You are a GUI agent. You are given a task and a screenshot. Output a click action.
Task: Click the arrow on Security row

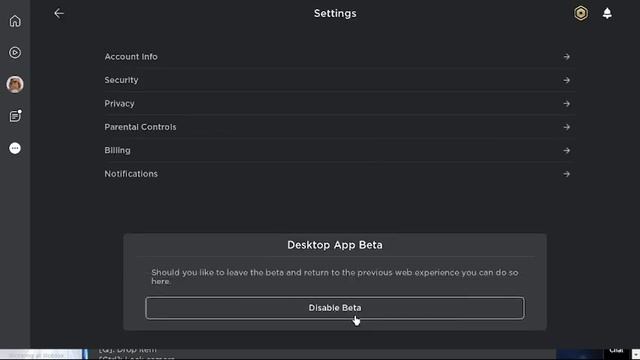[x=567, y=80]
